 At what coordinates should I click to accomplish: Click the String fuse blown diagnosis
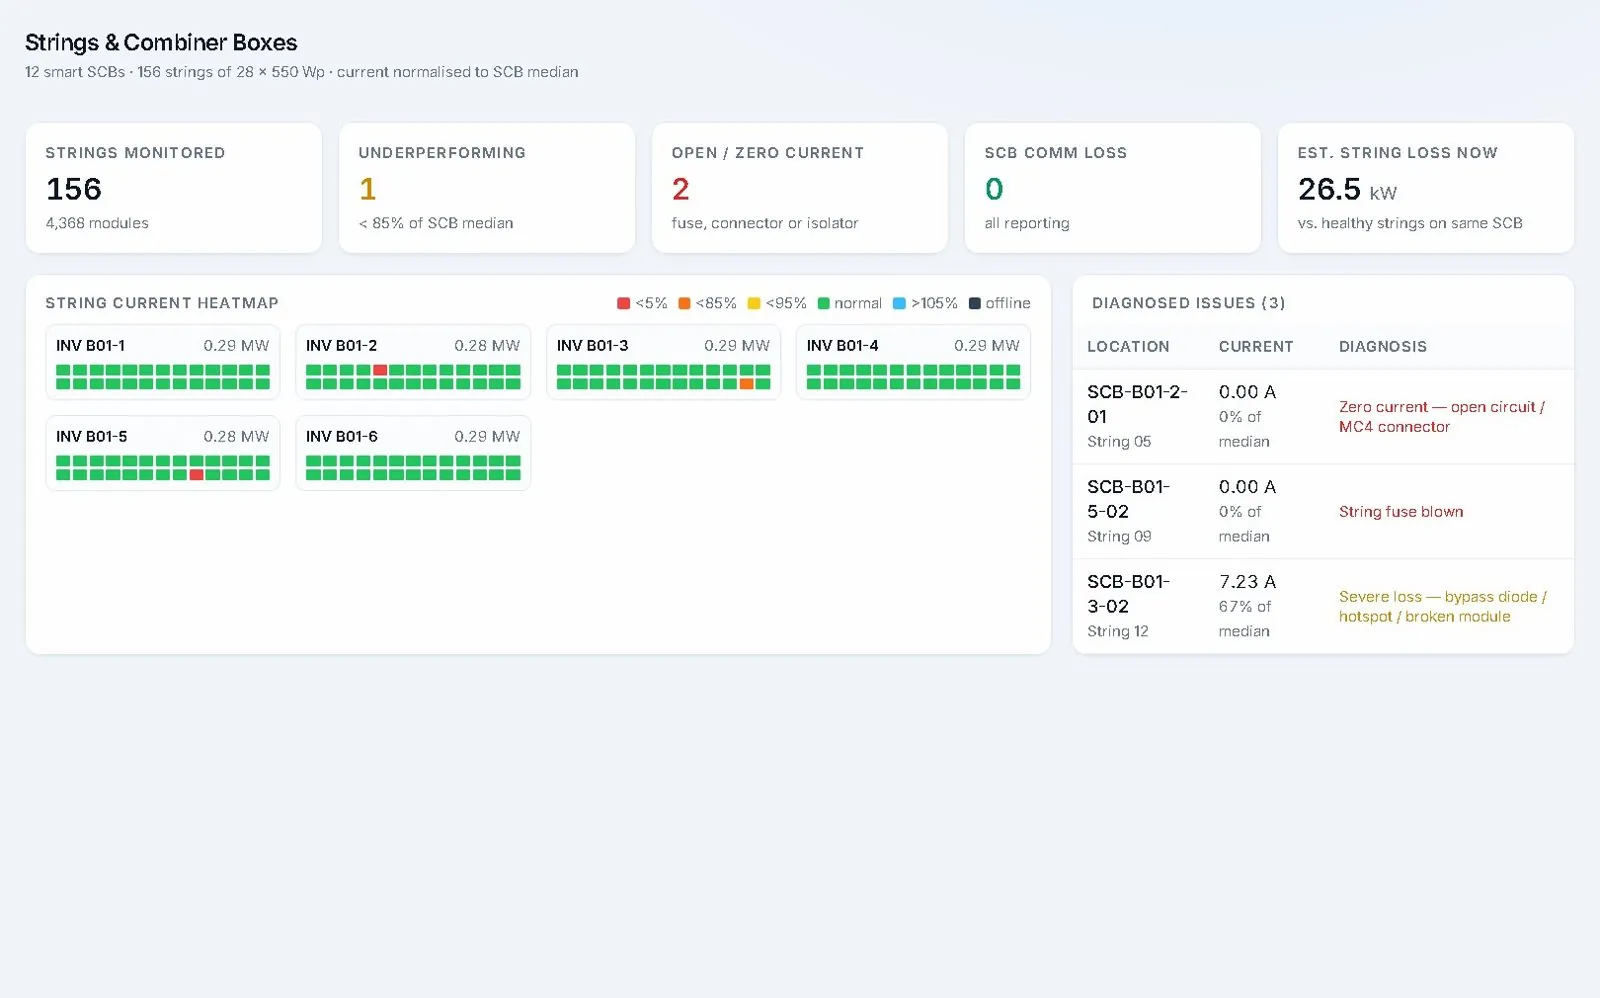[1401, 511]
